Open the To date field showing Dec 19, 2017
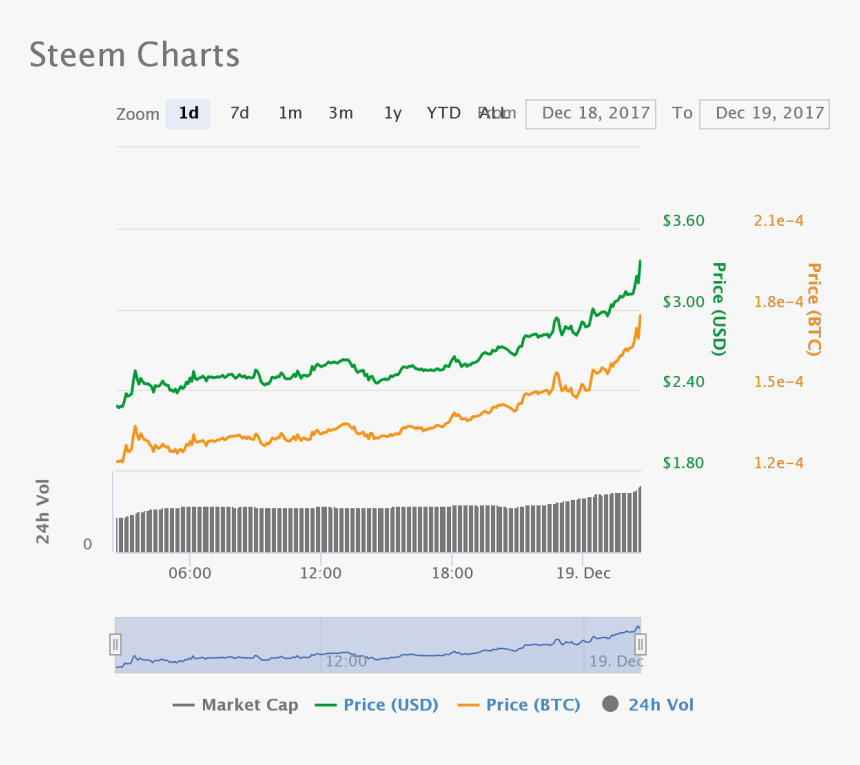This screenshot has width=860, height=765. (764, 113)
